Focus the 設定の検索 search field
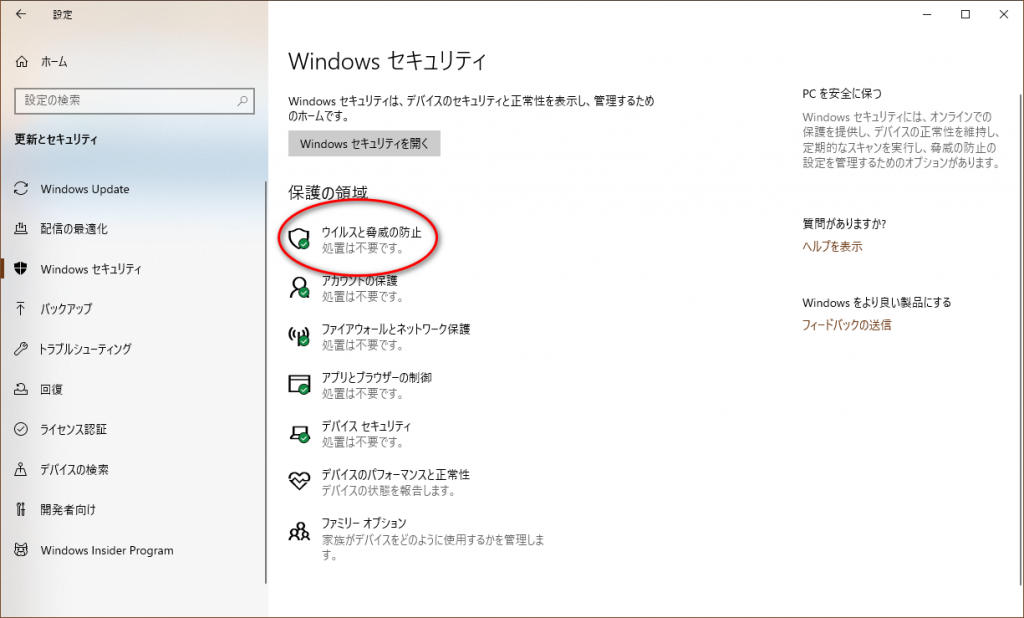This screenshot has height=618, width=1024. click(x=125, y=101)
